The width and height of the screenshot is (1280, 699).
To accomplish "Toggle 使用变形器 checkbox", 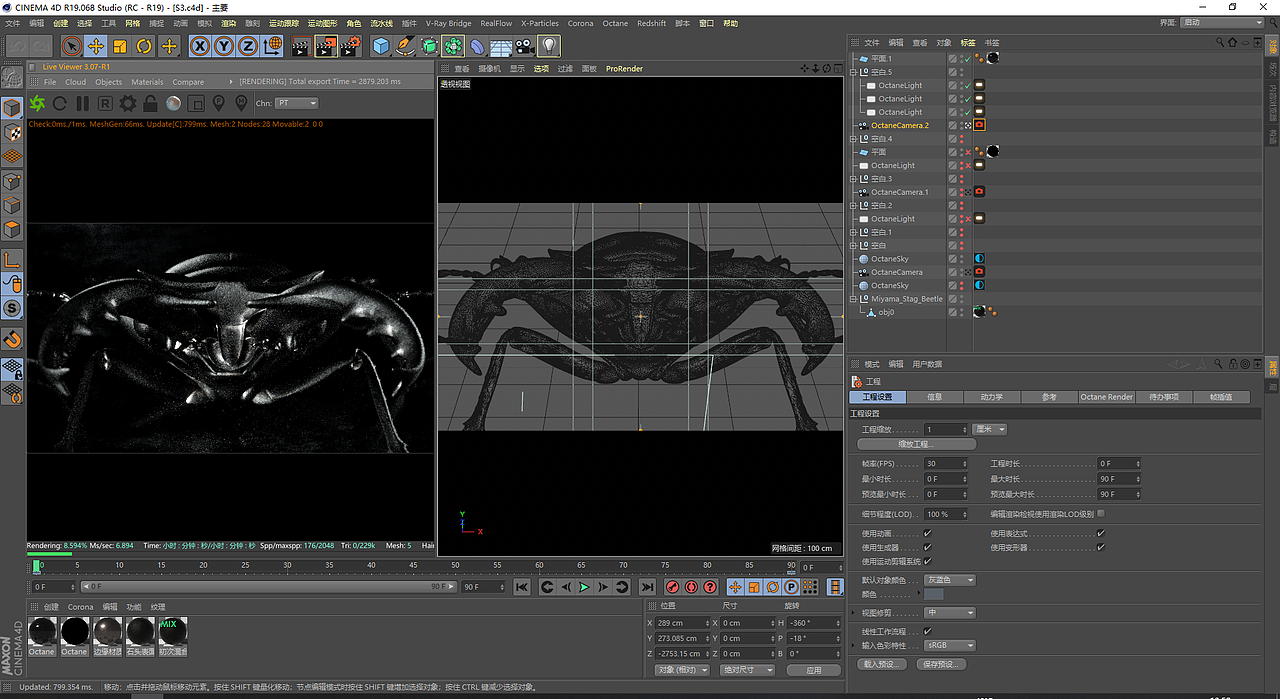I will pos(1100,547).
